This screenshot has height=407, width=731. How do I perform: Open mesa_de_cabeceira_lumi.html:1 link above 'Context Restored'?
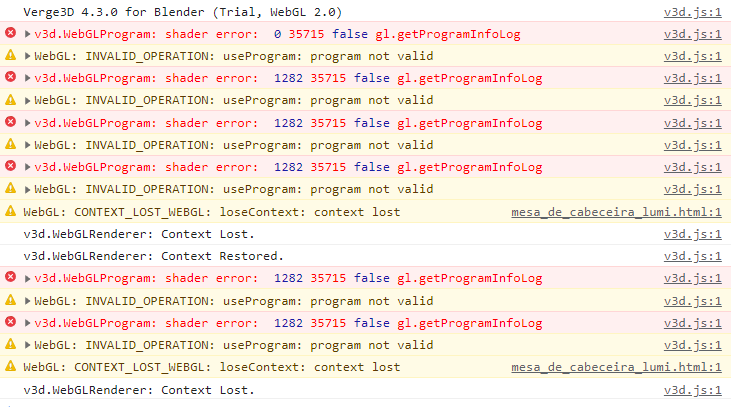tap(616, 212)
